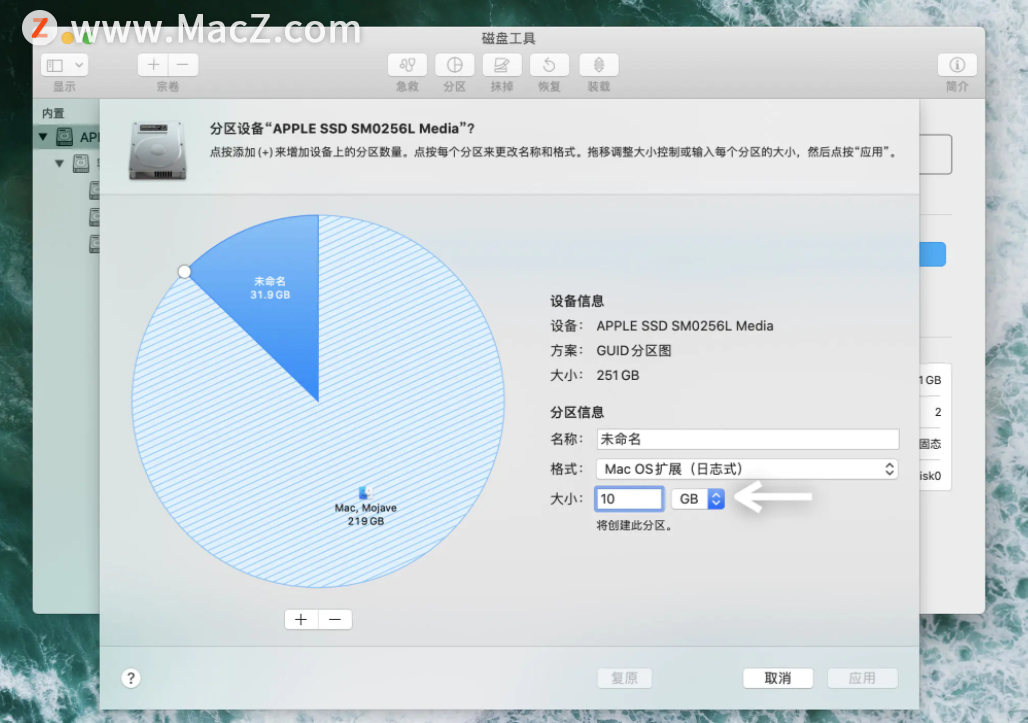
Task: Click the remove volume minus toolbar button
Action: (183, 65)
